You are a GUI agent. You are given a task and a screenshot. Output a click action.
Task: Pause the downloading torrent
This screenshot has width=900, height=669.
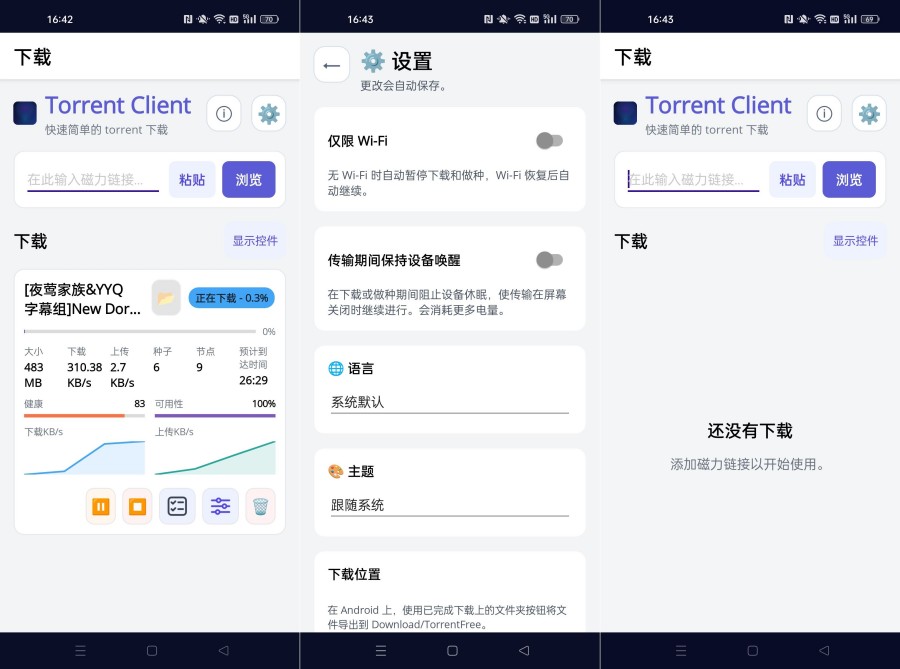point(100,507)
